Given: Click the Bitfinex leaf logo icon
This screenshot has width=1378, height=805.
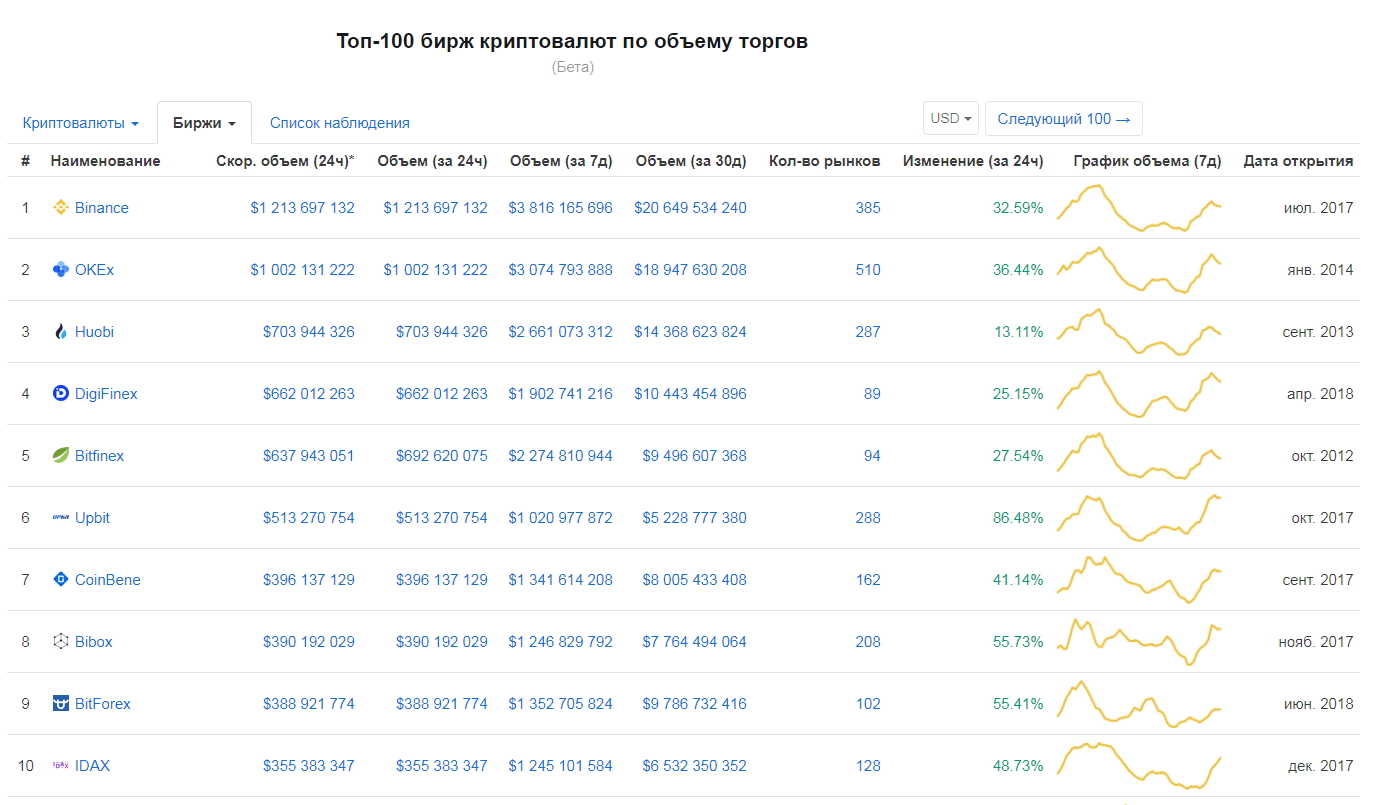Looking at the screenshot, I should (x=60, y=456).
